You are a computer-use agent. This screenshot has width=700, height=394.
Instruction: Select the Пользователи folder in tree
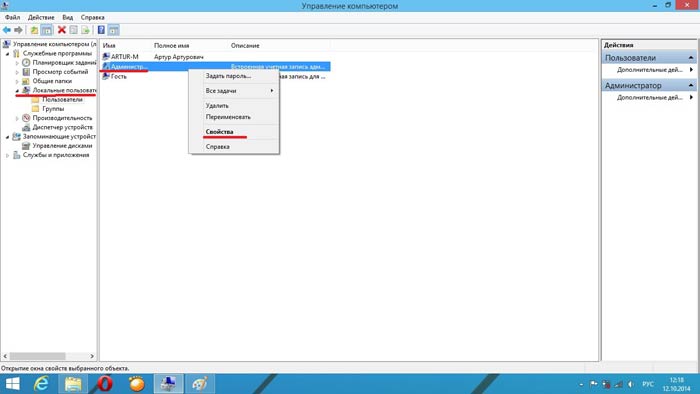[62, 100]
